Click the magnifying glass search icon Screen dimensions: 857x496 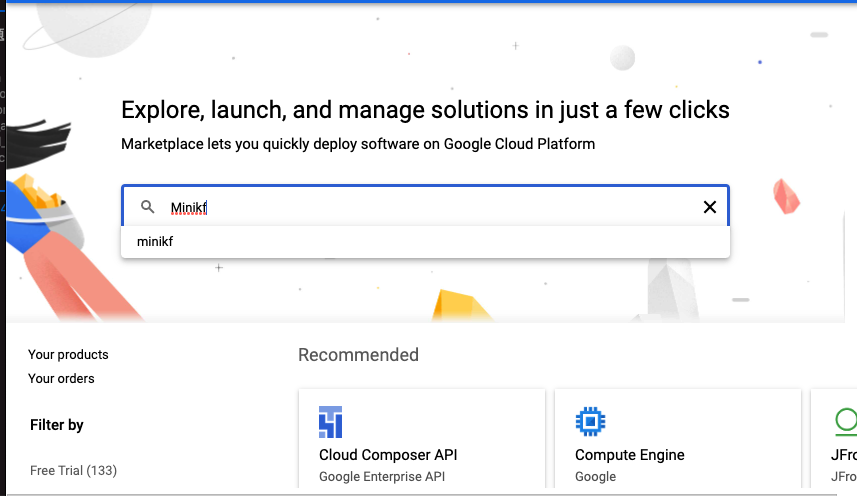pyautogui.click(x=148, y=207)
